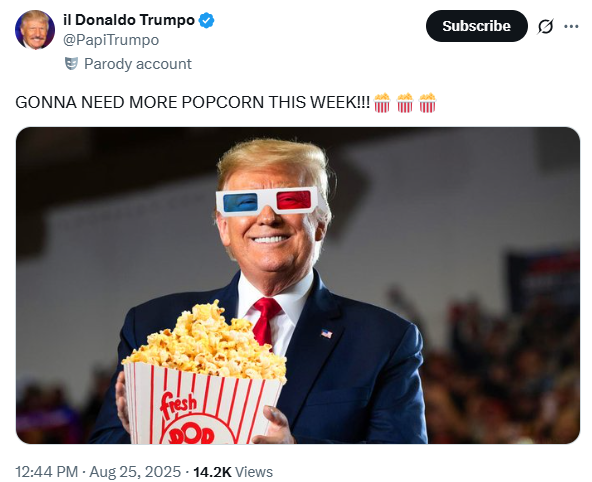Click the last popcorn emoji in tweet
Screen dimensions: 592x482
(x=427, y=103)
